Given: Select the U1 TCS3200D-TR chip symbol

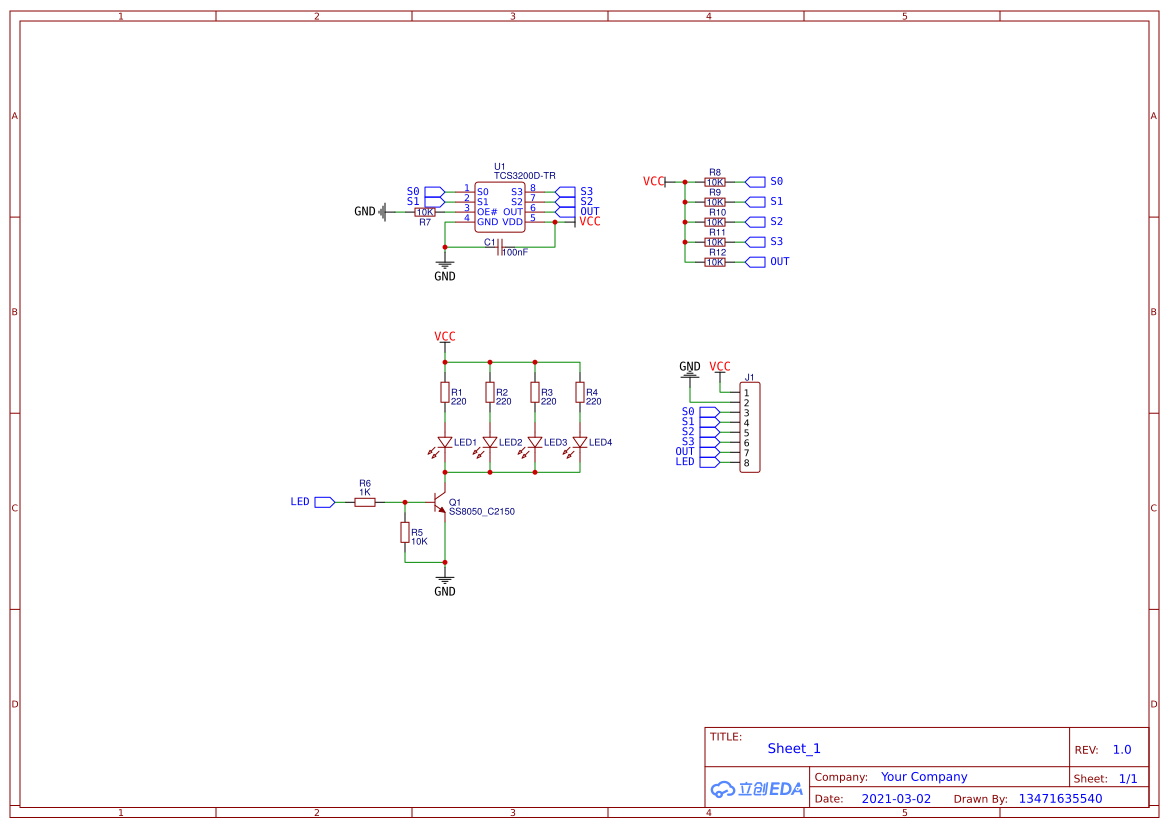Looking at the screenshot, I should (x=500, y=207).
